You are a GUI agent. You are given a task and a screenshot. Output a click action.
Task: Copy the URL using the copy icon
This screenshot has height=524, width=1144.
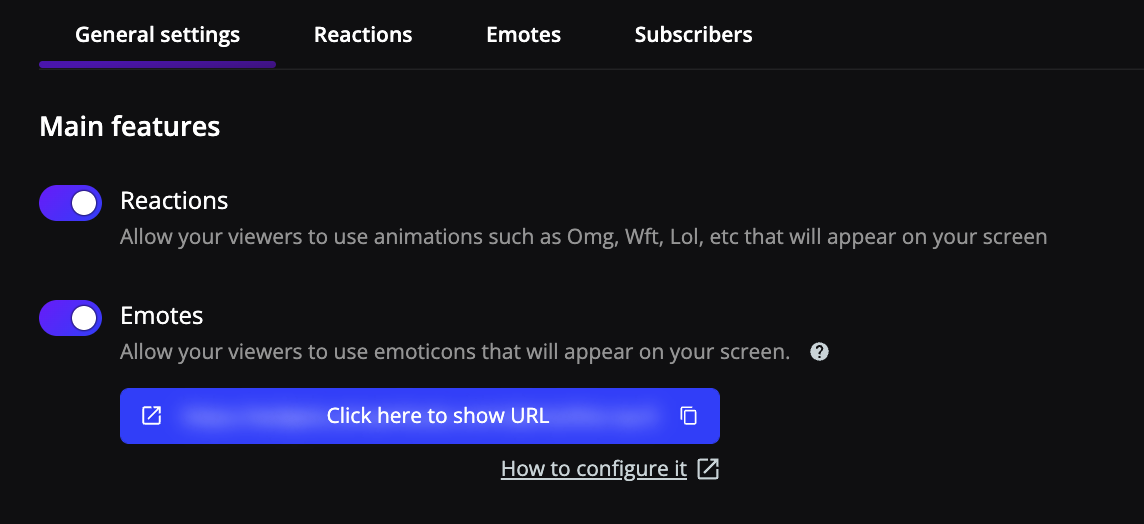pos(688,416)
